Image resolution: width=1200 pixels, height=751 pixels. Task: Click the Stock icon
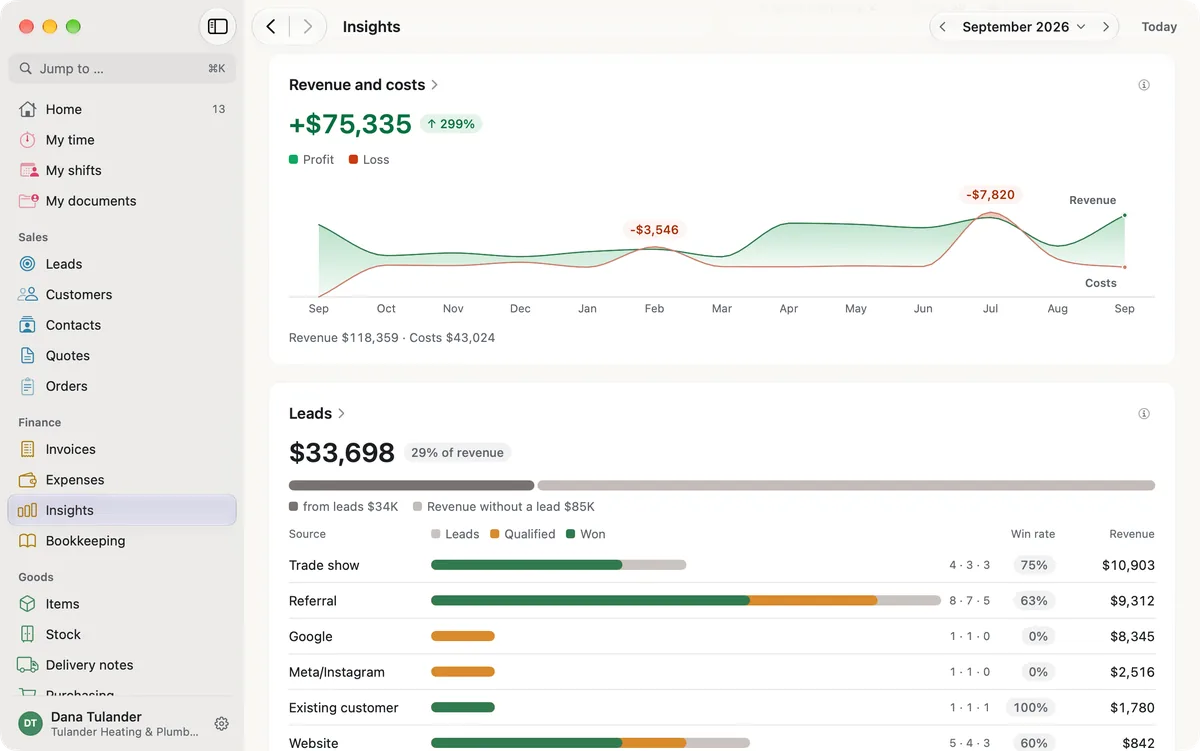coord(28,634)
